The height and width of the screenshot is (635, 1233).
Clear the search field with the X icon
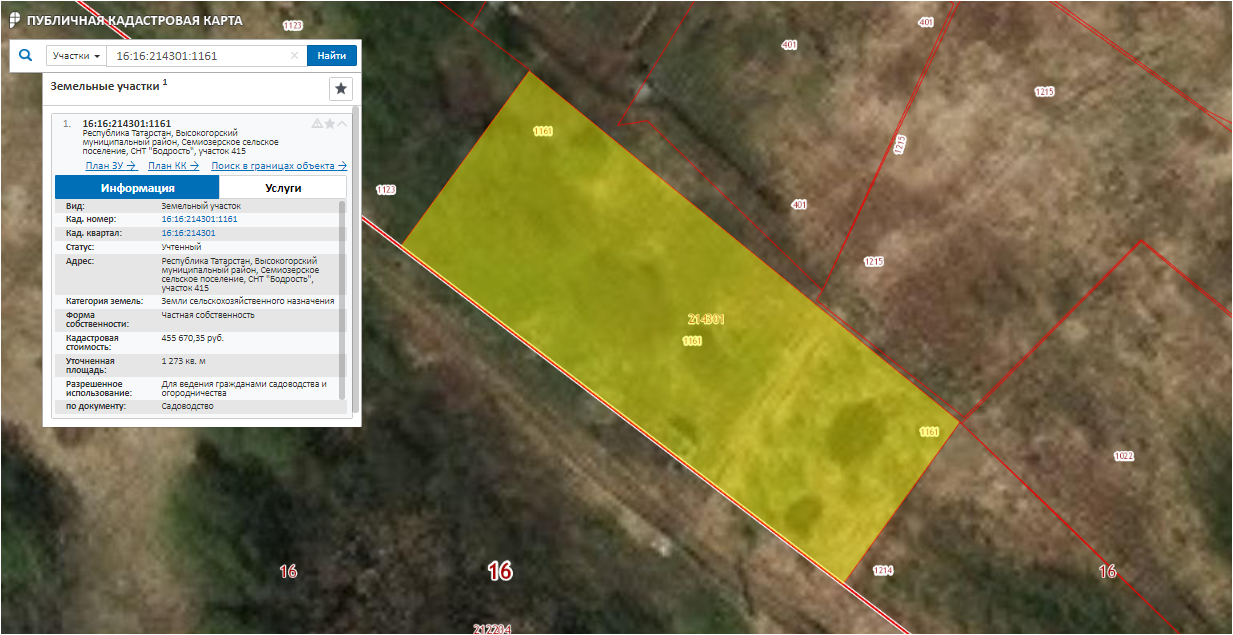[294, 56]
